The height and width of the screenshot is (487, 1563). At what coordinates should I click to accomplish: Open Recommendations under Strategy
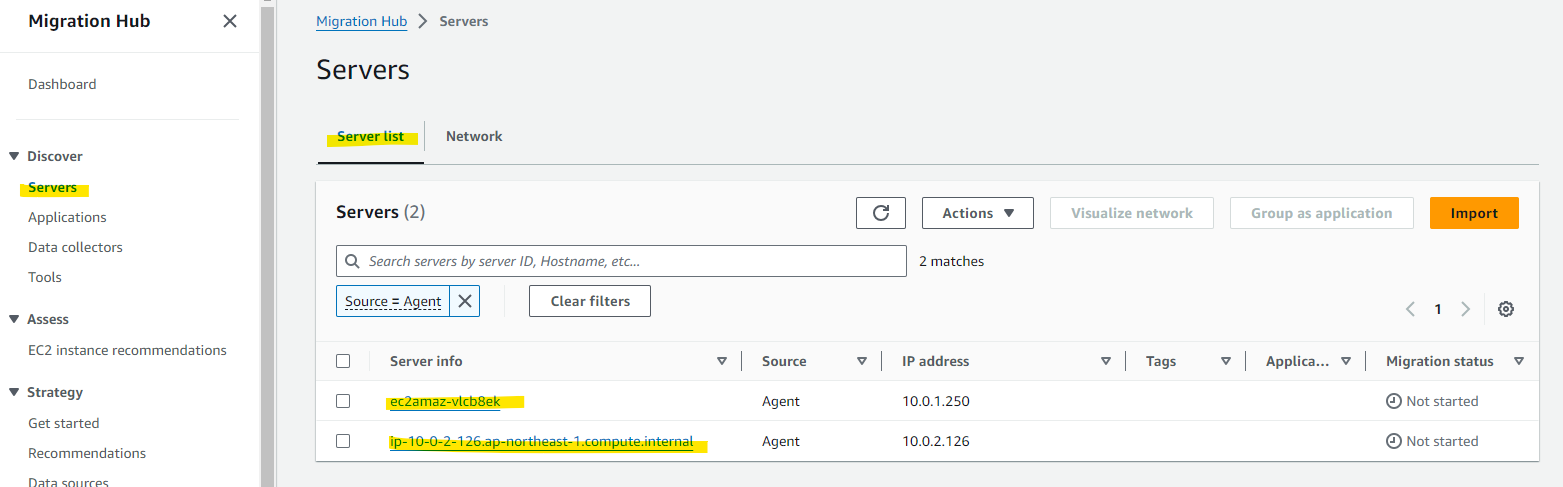point(87,453)
